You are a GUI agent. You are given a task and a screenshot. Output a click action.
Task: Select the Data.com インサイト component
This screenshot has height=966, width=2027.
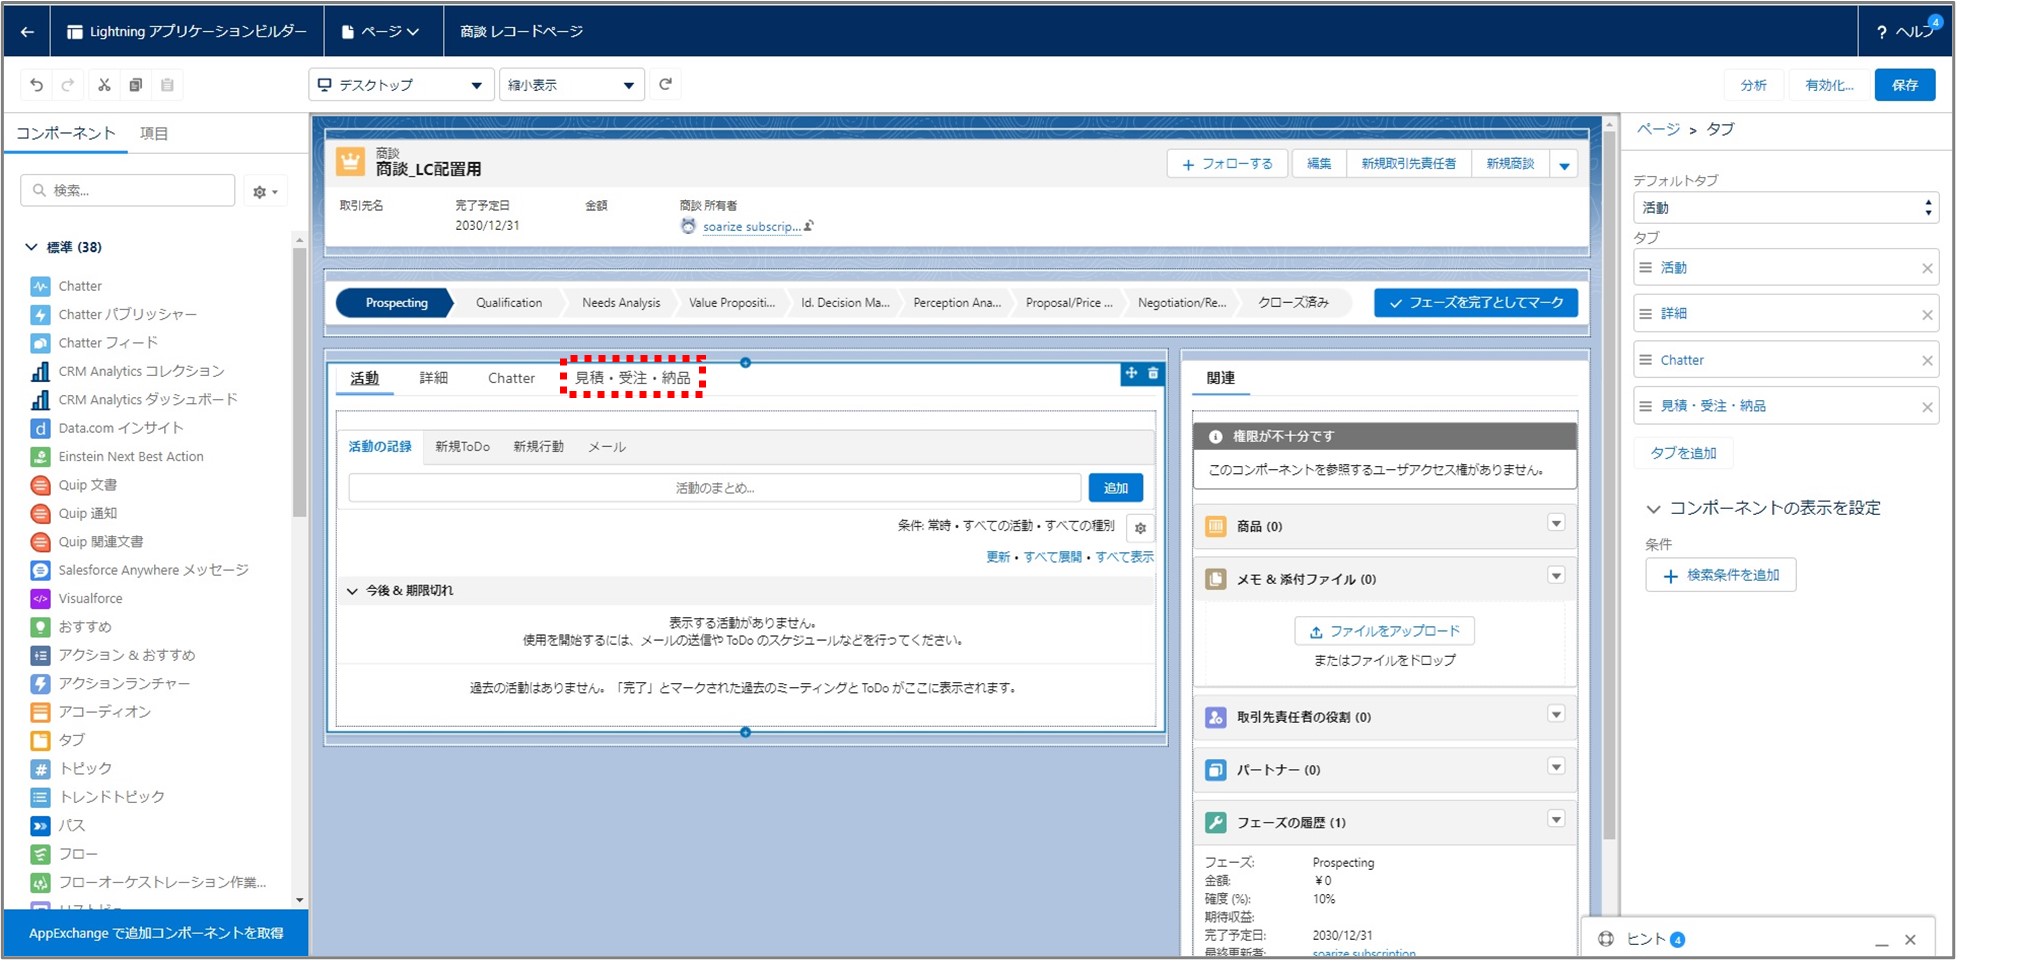pyautogui.click(x=120, y=428)
